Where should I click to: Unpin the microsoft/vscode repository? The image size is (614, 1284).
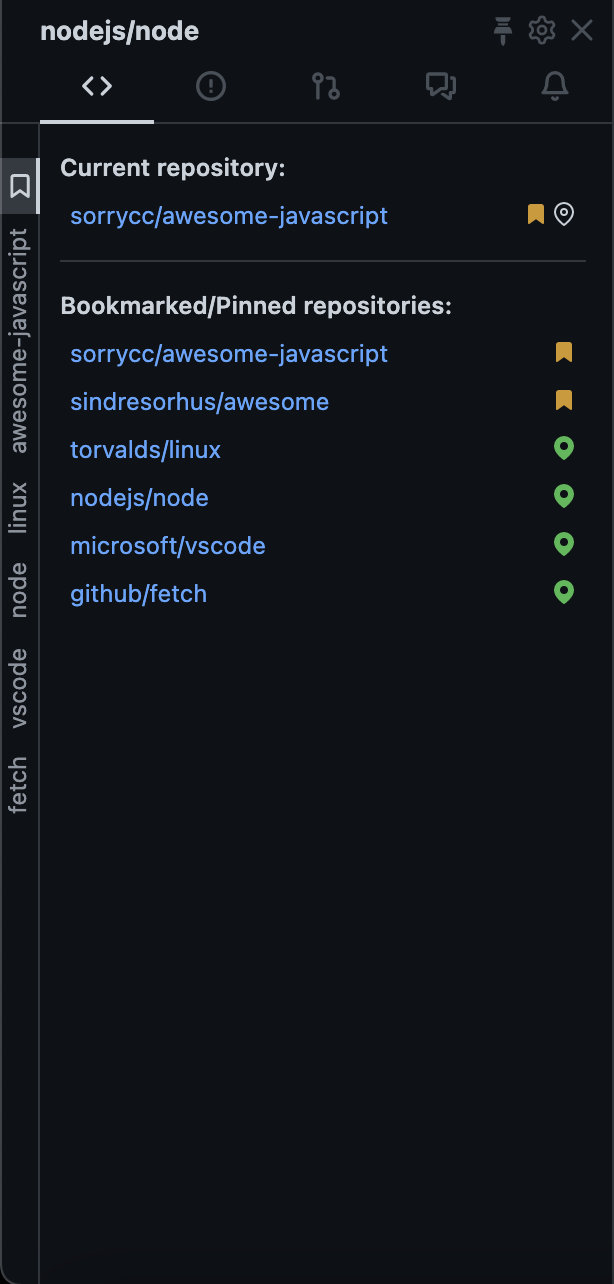pyautogui.click(x=564, y=545)
